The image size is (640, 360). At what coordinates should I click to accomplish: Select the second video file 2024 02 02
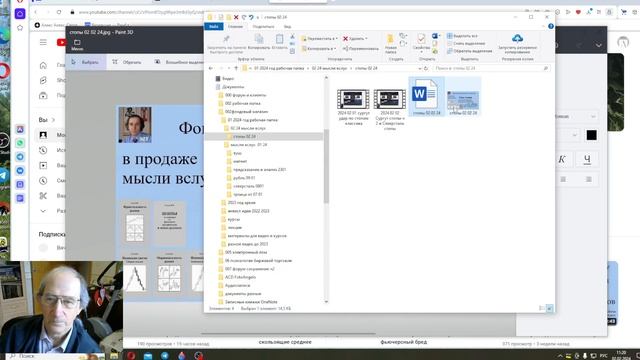click(389, 99)
